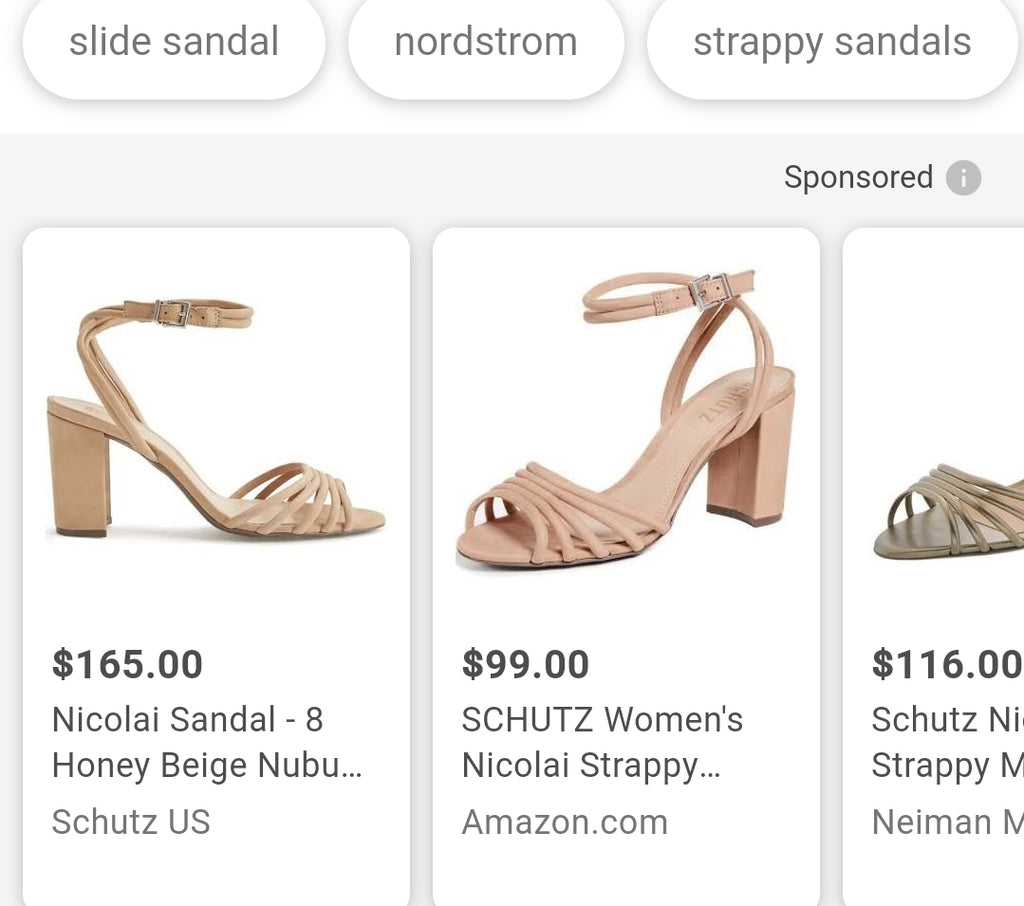The image size is (1024, 906).
Task: Click the $165.00 price
Action: pos(127,664)
